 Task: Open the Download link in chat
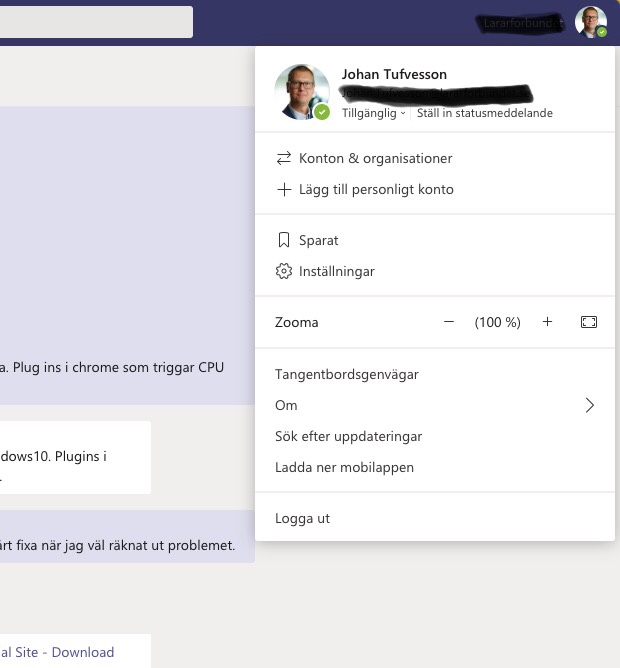point(82,652)
